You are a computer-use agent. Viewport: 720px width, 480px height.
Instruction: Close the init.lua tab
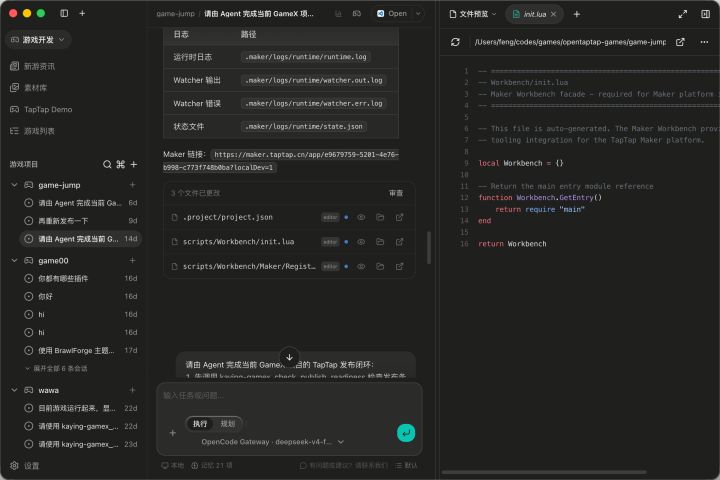[x=553, y=14]
